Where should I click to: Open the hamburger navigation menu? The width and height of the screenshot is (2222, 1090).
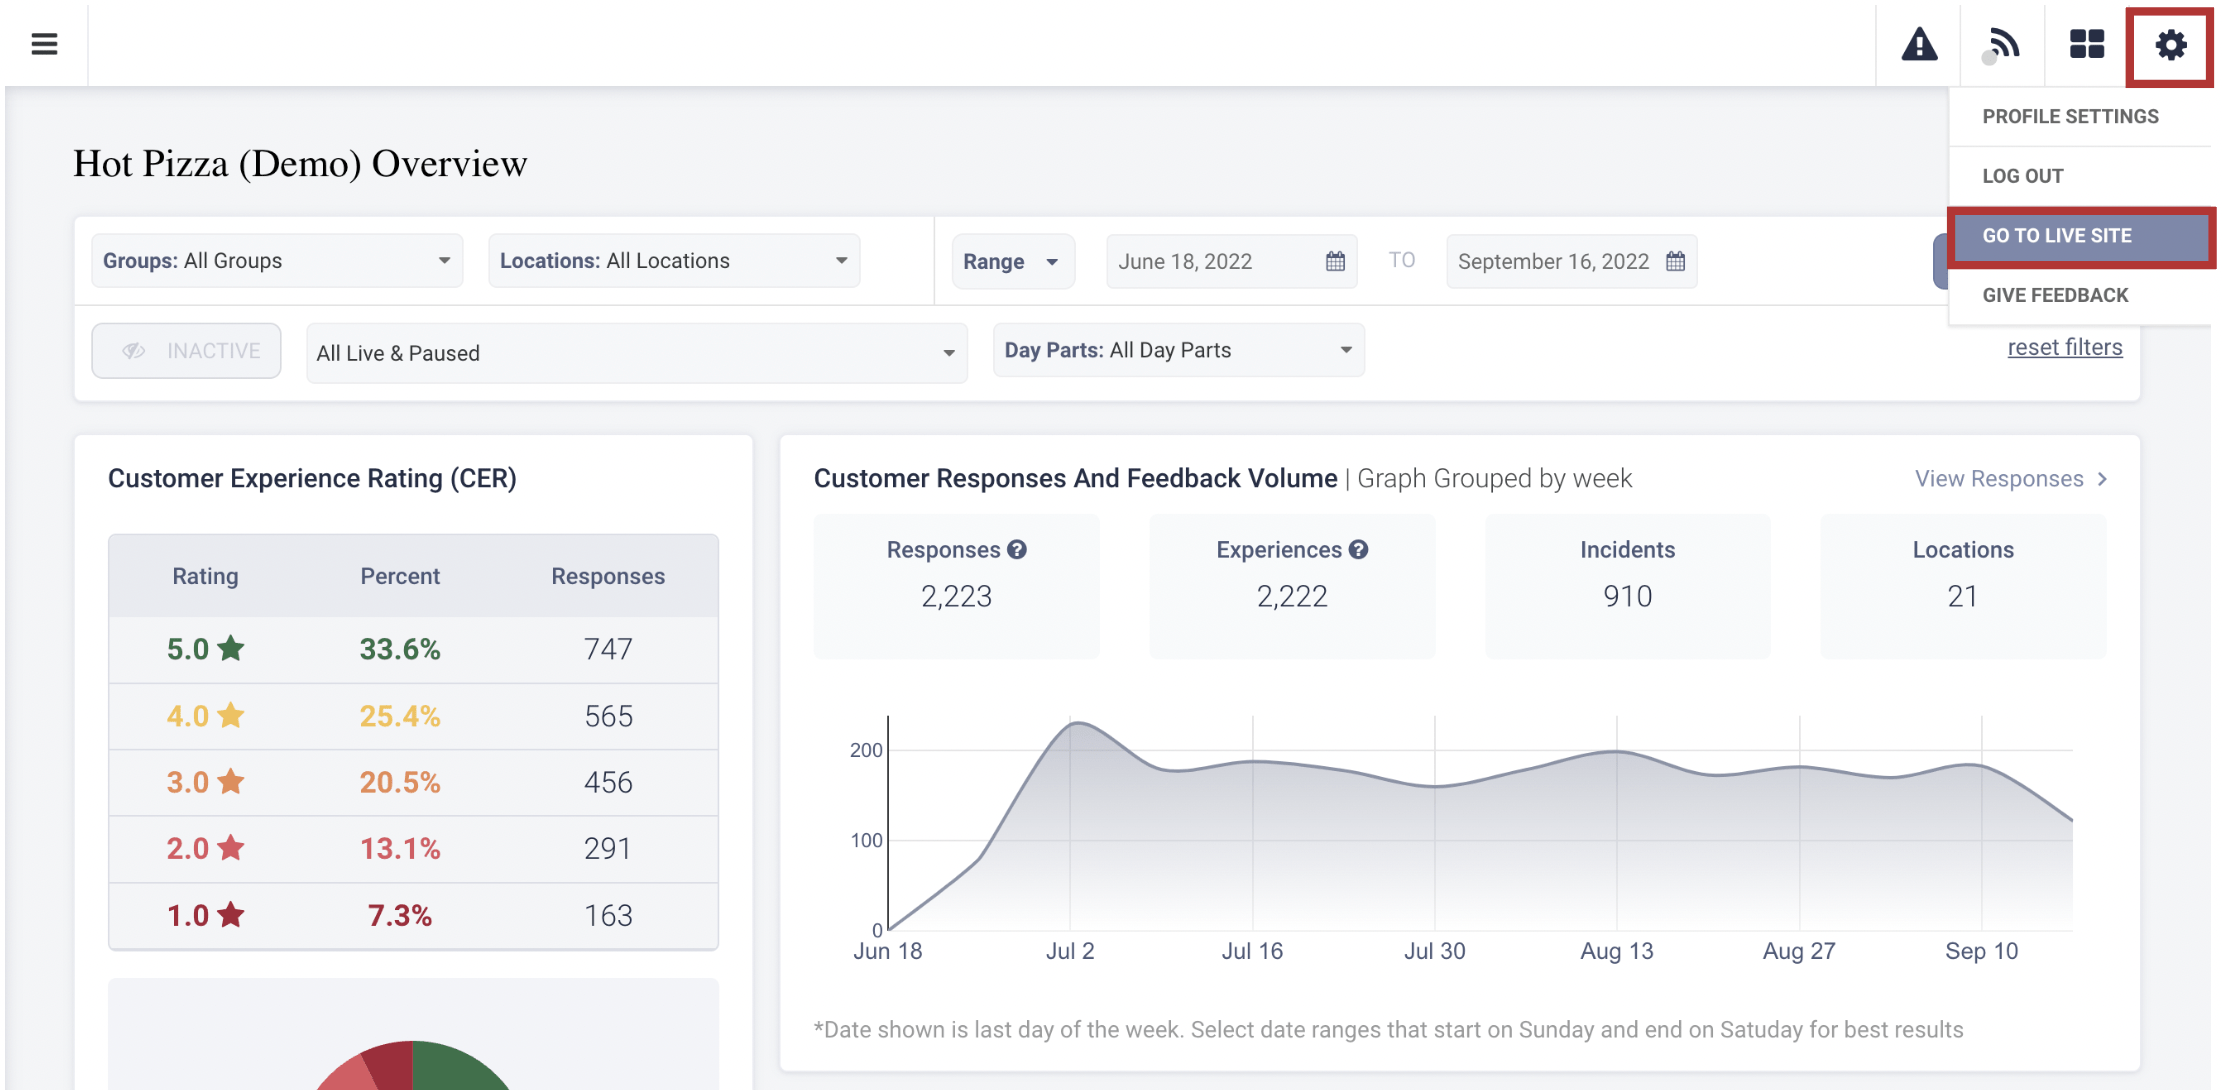[44, 44]
